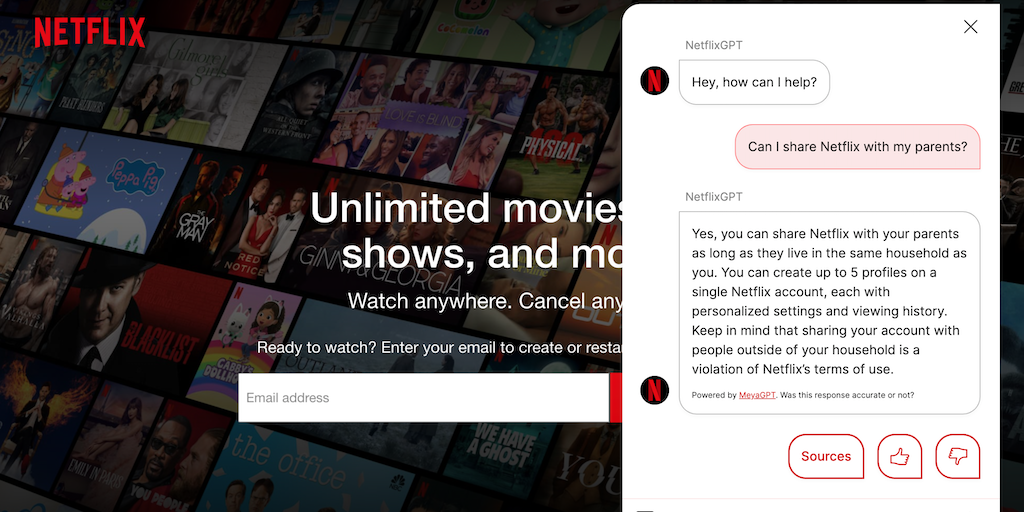Viewport: 1024px width, 512px height.
Task: Close the NetflixGPT chat panel
Action: tap(970, 26)
